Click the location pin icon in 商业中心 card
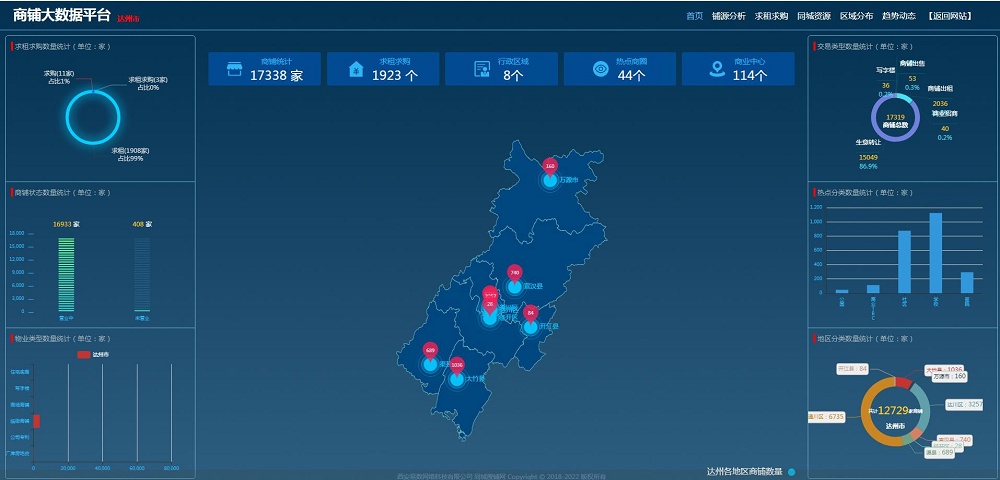The width and height of the screenshot is (1000, 480). pyautogui.click(x=717, y=69)
